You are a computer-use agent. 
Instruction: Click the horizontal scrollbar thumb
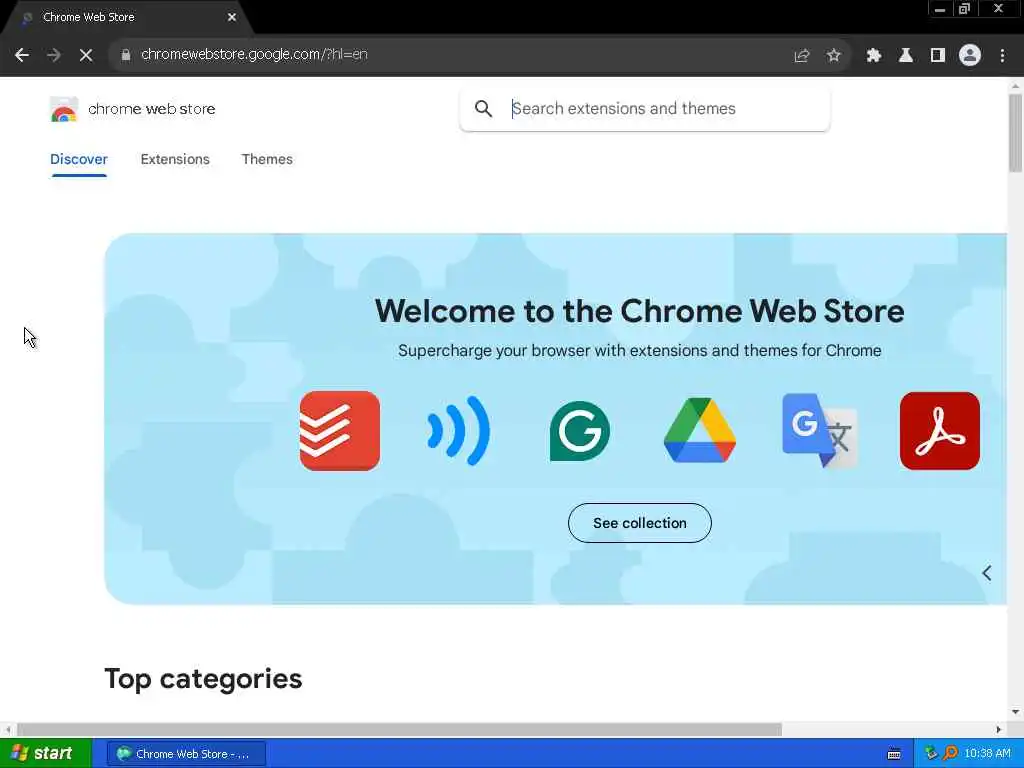(x=399, y=729)
